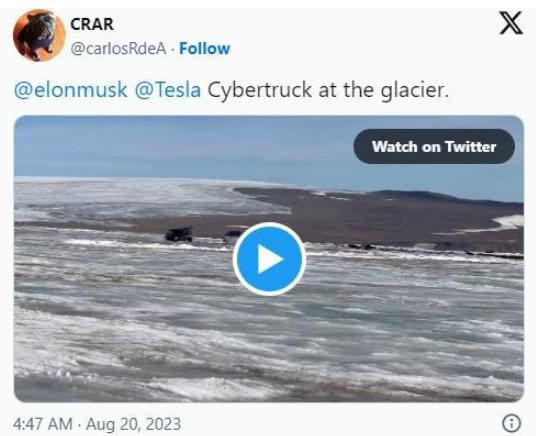Play the video with blue play button
Image resolution: width=536 pixels, height=436 pixels.
click(x=269, y=259)
